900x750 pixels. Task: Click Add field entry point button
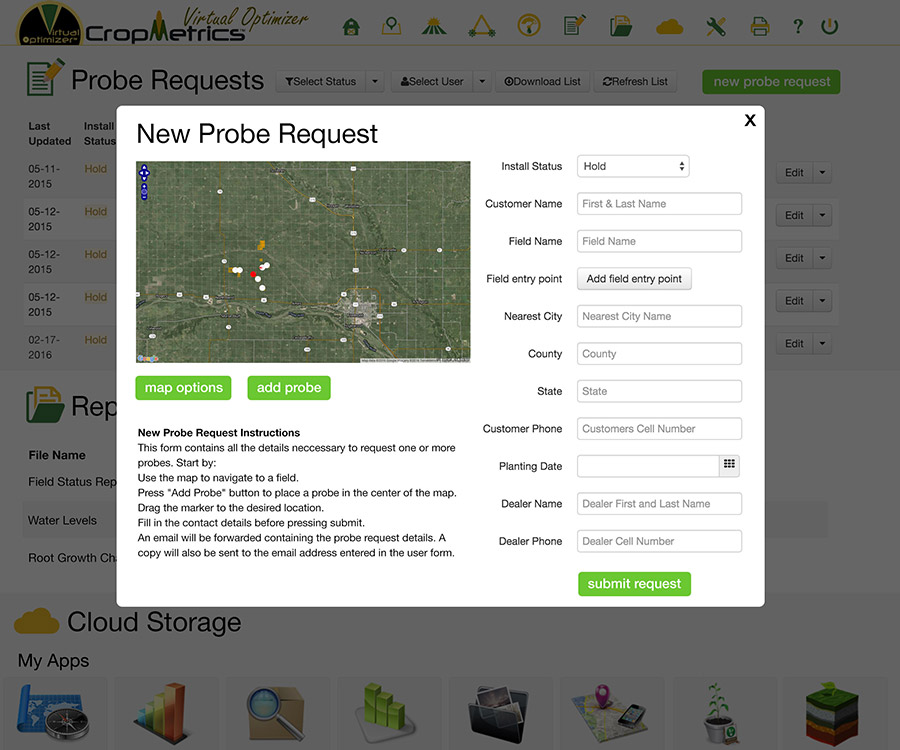click(634, 279)
